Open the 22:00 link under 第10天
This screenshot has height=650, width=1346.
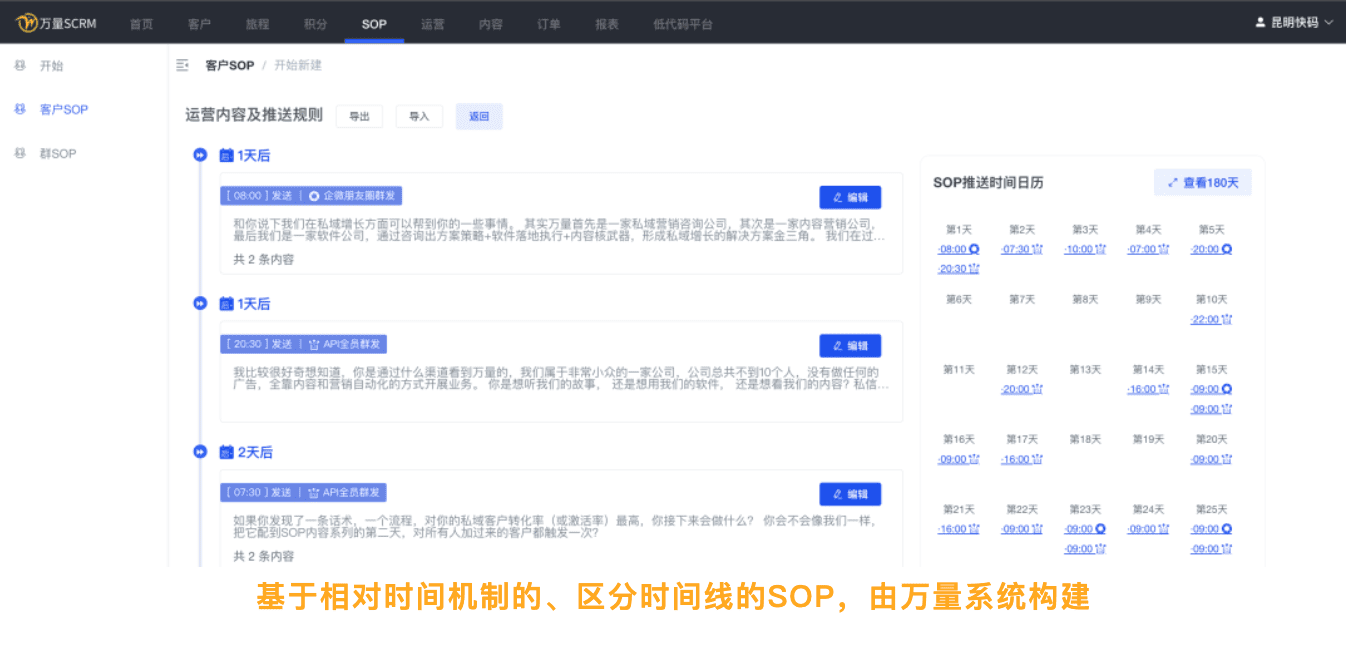click(x=1211, y=319)
